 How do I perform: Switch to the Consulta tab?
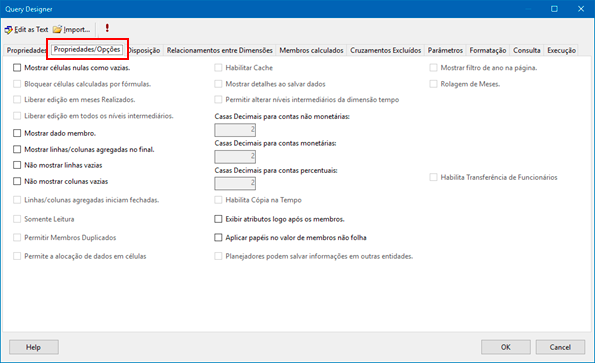coord(526,50)
